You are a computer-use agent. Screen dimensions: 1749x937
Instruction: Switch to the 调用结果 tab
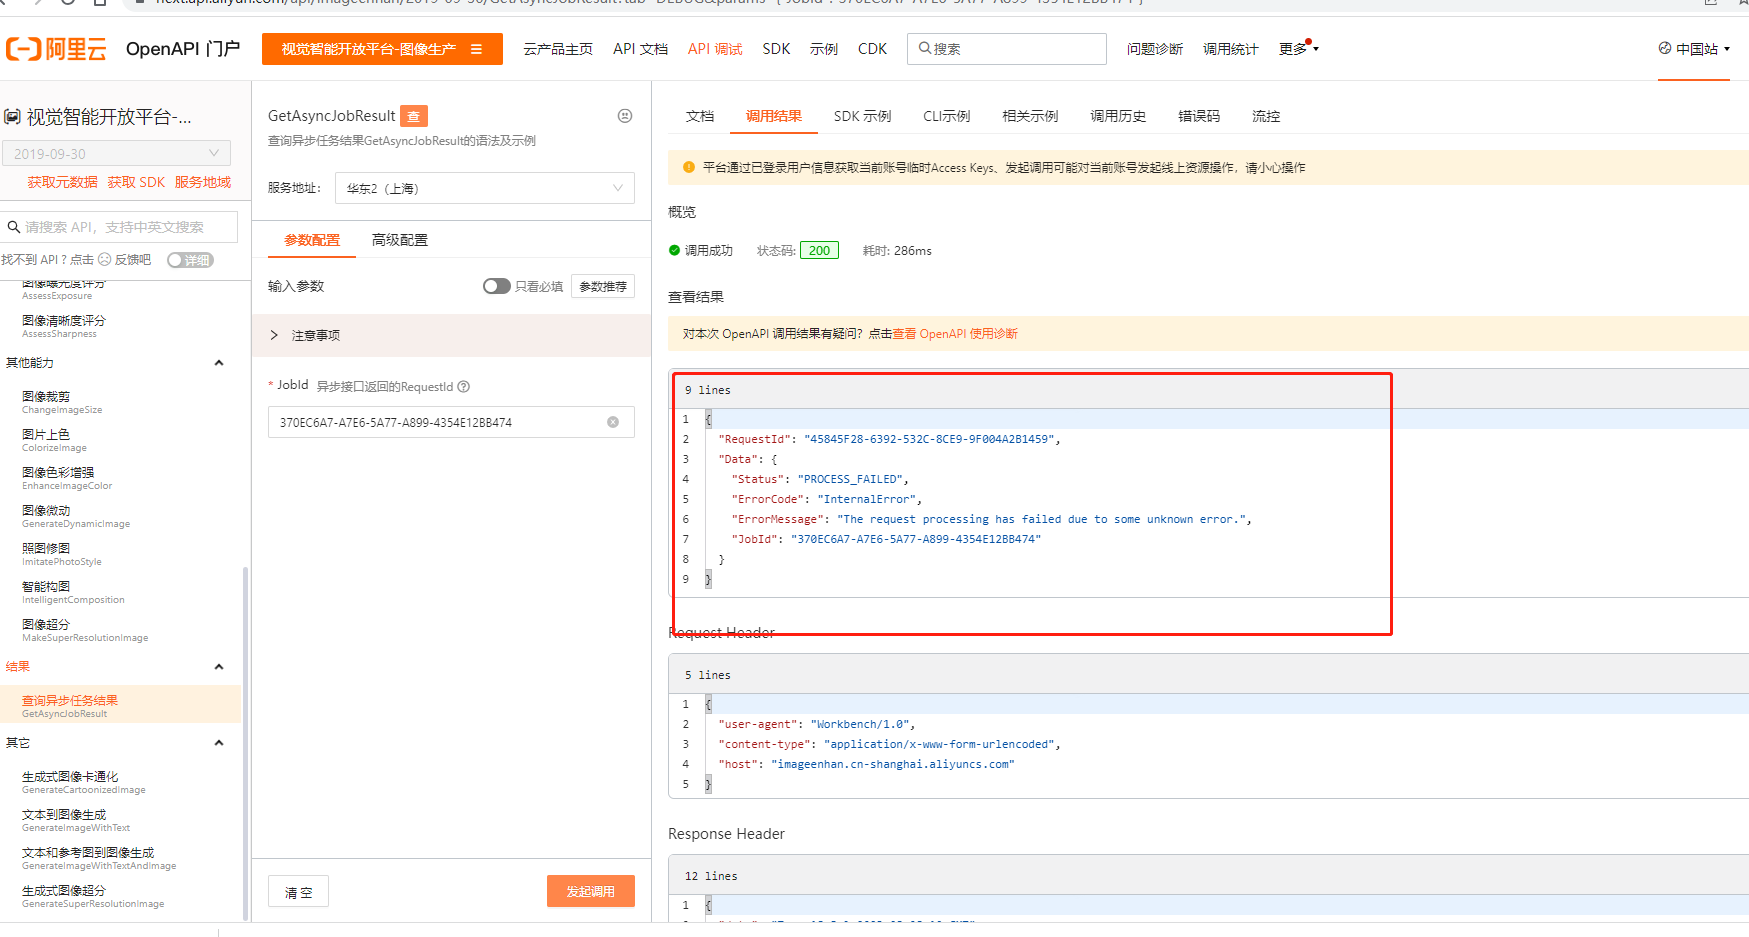[774, 116]
